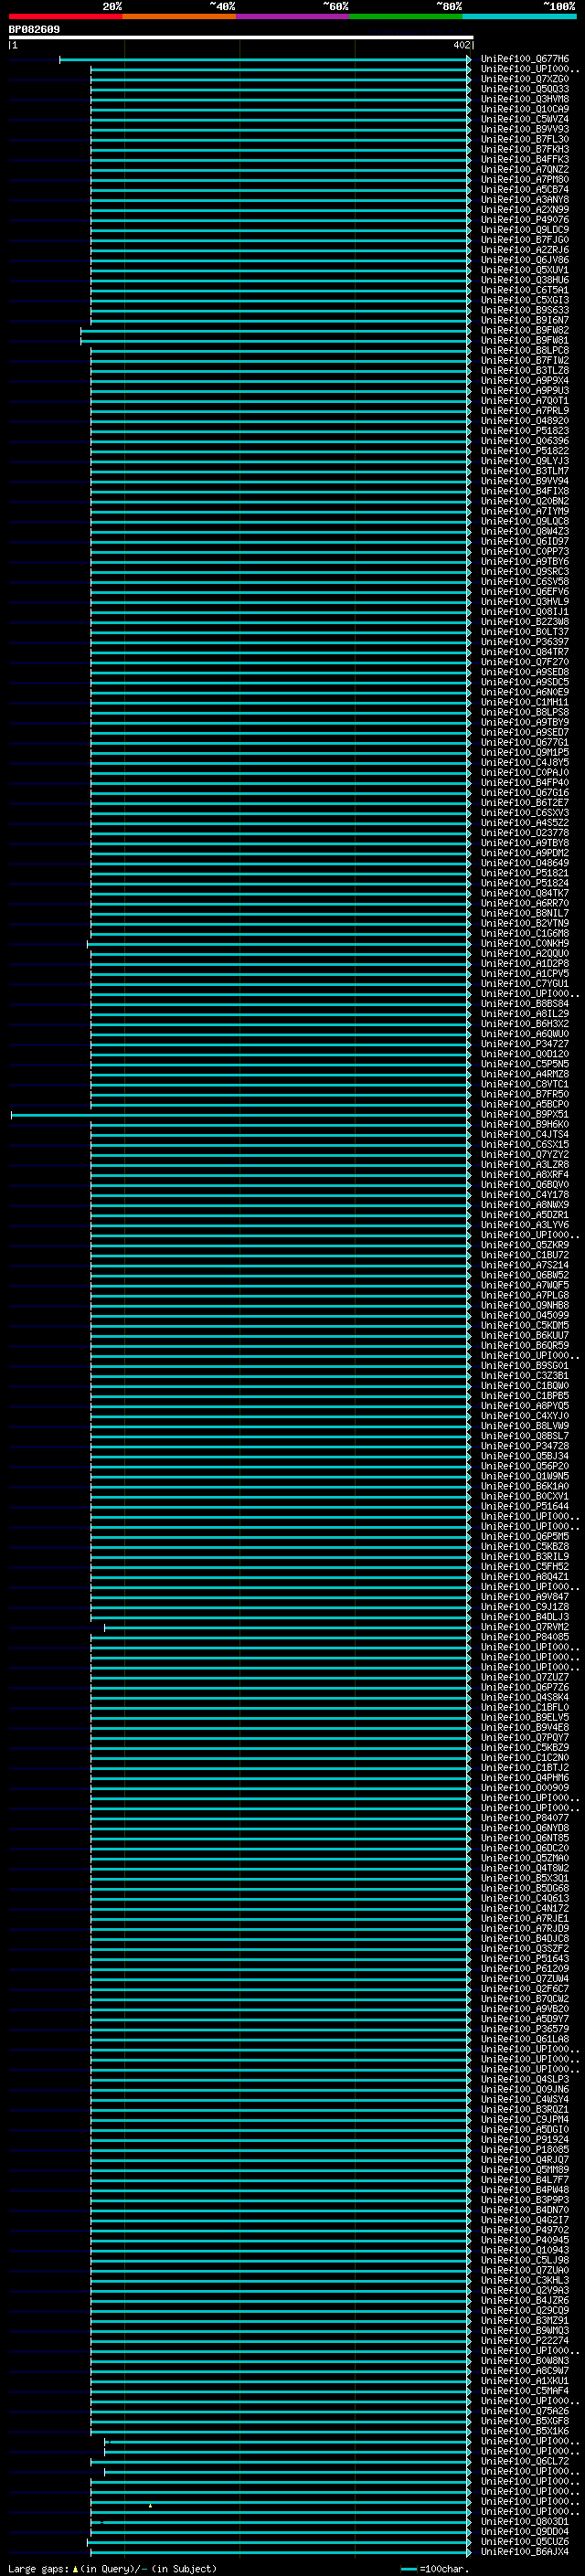Select the purple ~60% color legend segment

tap(293, 16)
